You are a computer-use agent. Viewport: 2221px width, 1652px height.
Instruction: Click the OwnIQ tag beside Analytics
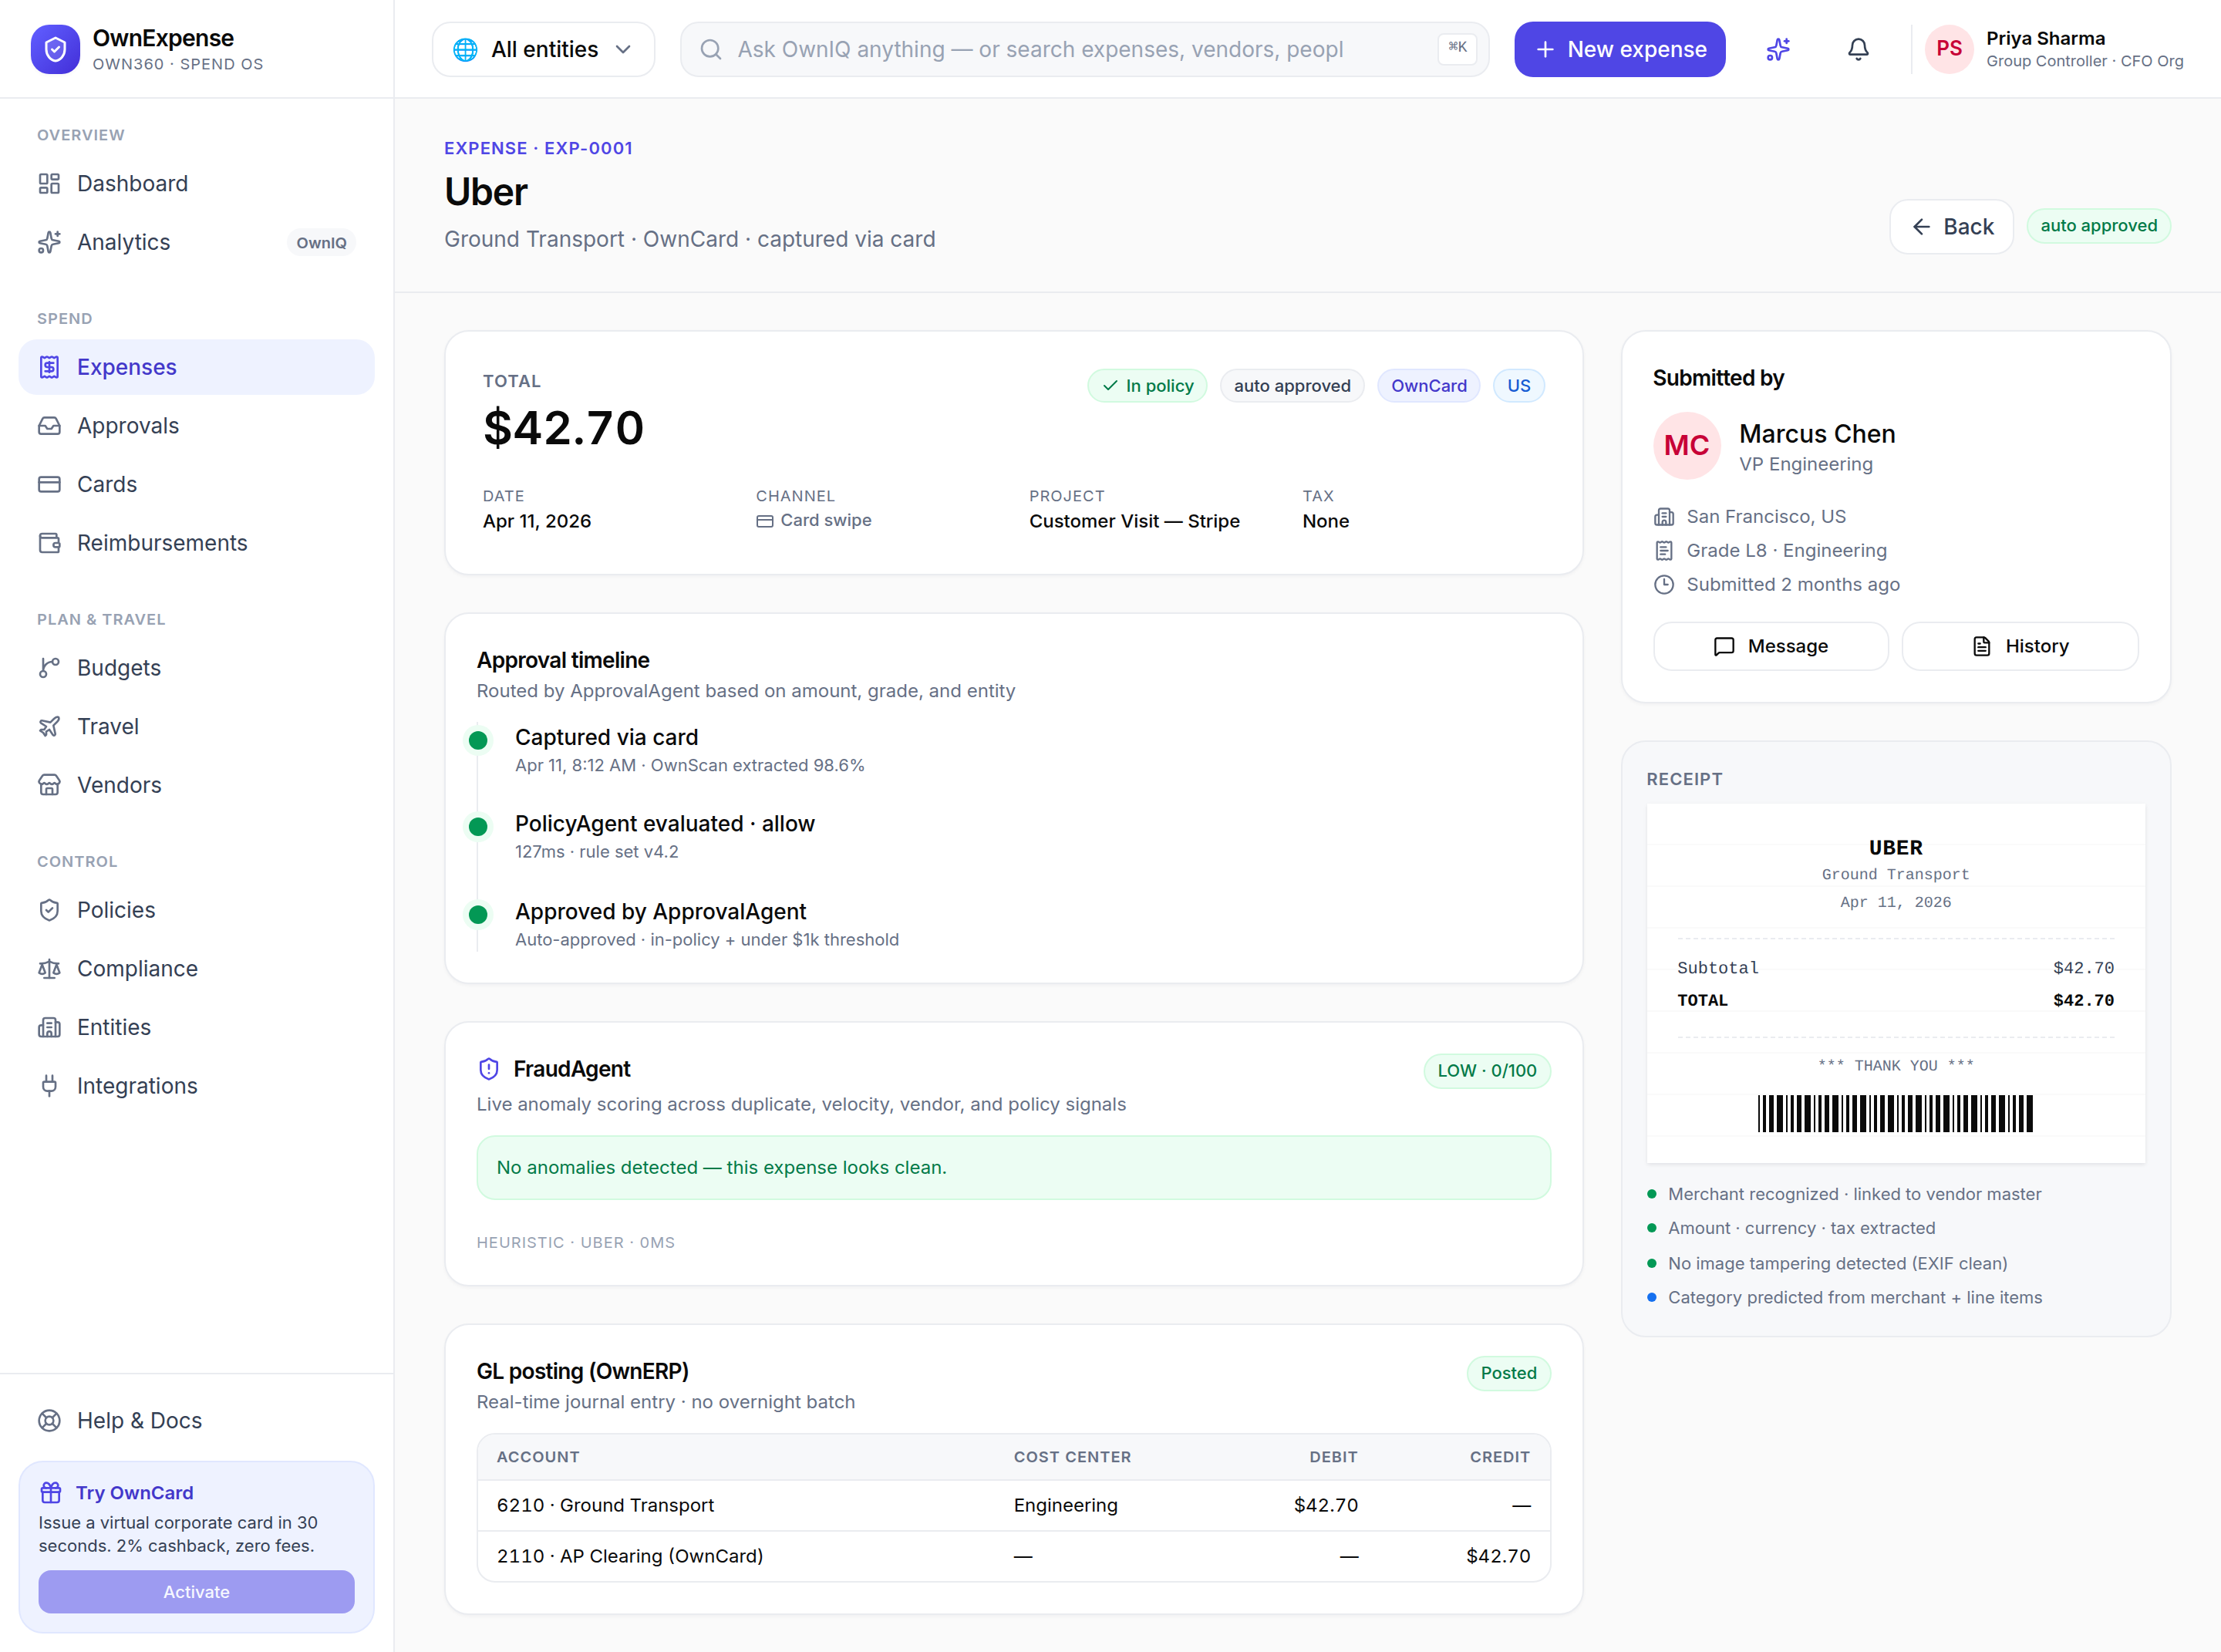pyautogui.click(x=321, y=243)
